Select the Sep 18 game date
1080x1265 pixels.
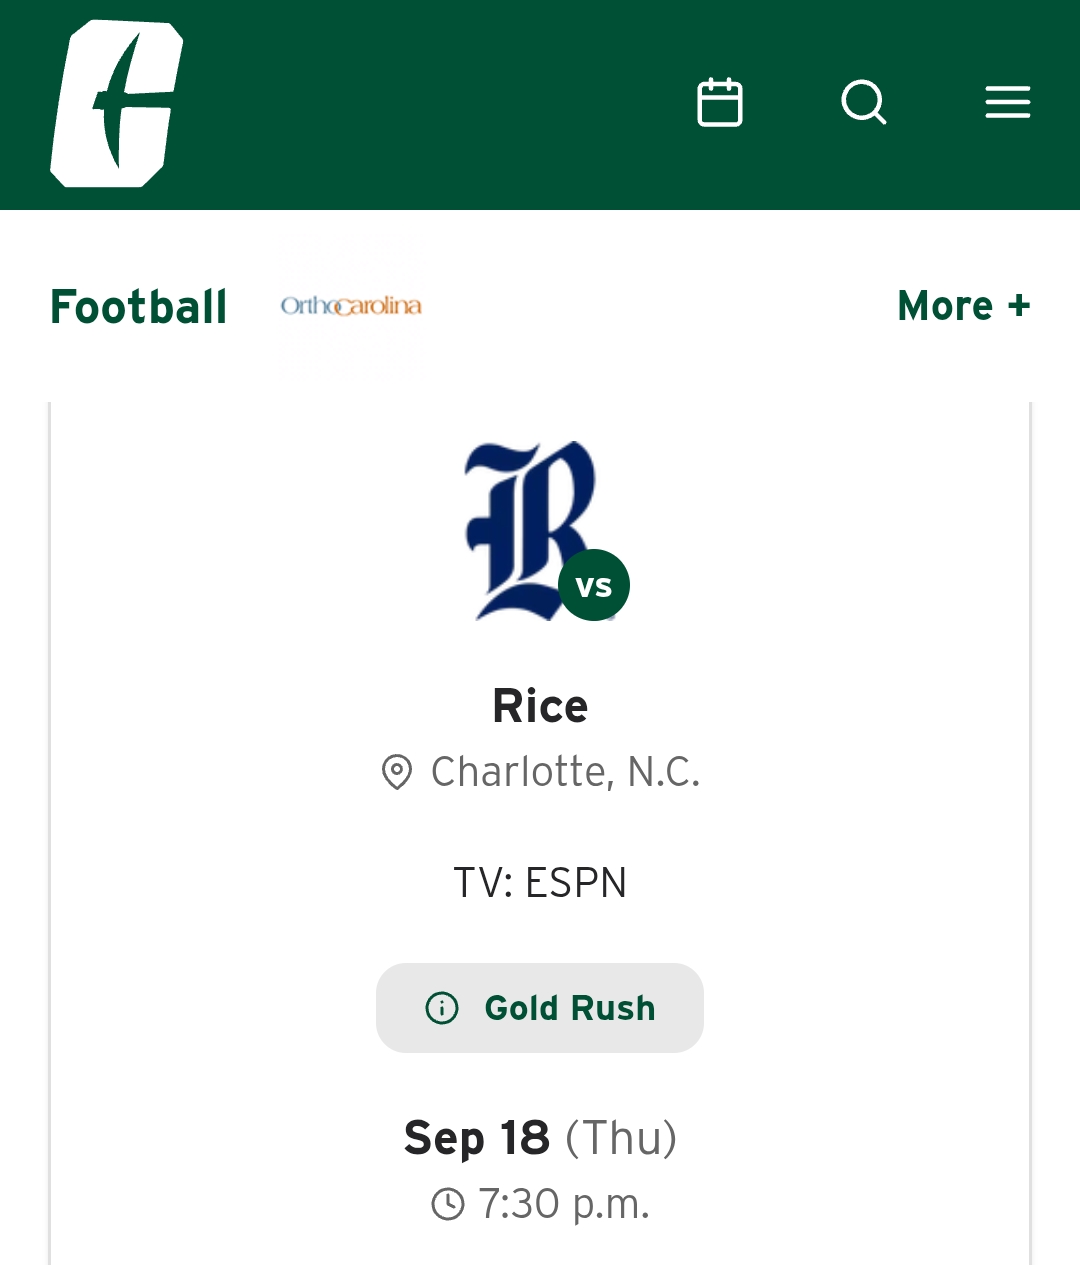point(477,1138)
